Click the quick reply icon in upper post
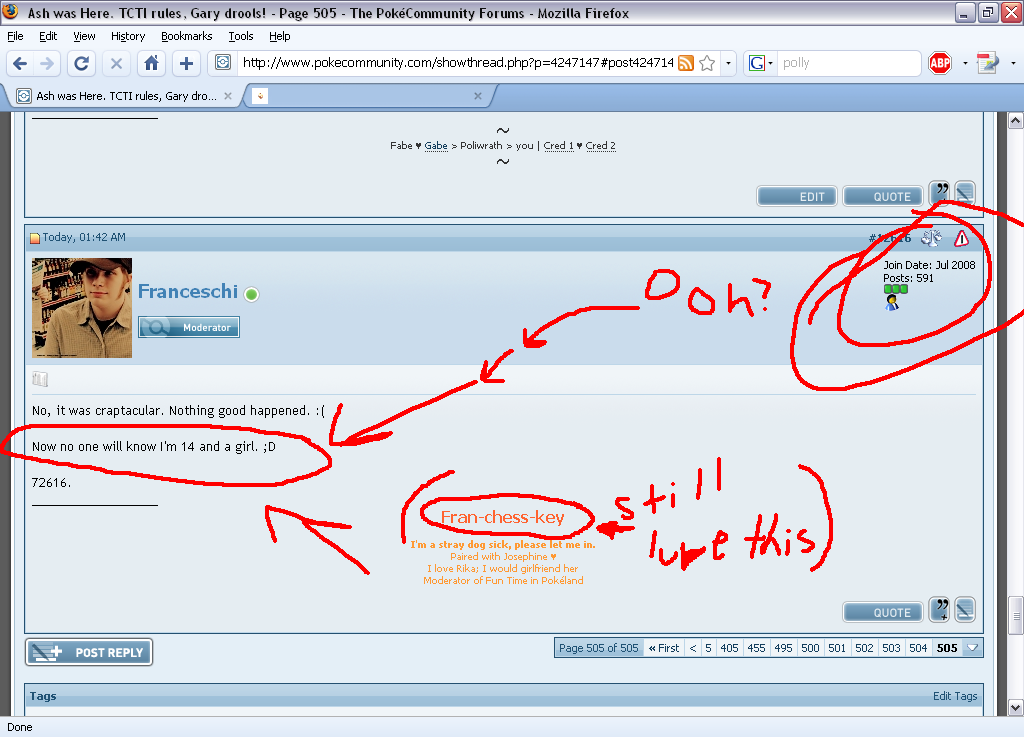 965,193
